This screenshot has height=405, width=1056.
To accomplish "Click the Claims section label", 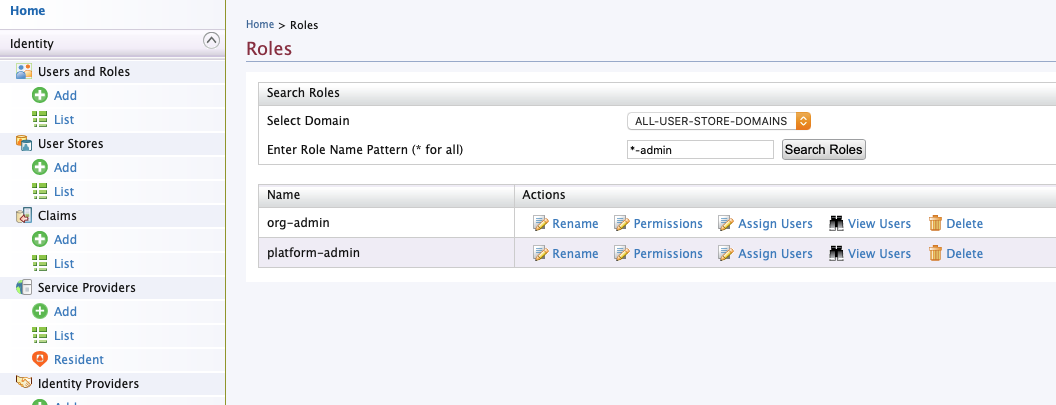I will coord(57,216).
